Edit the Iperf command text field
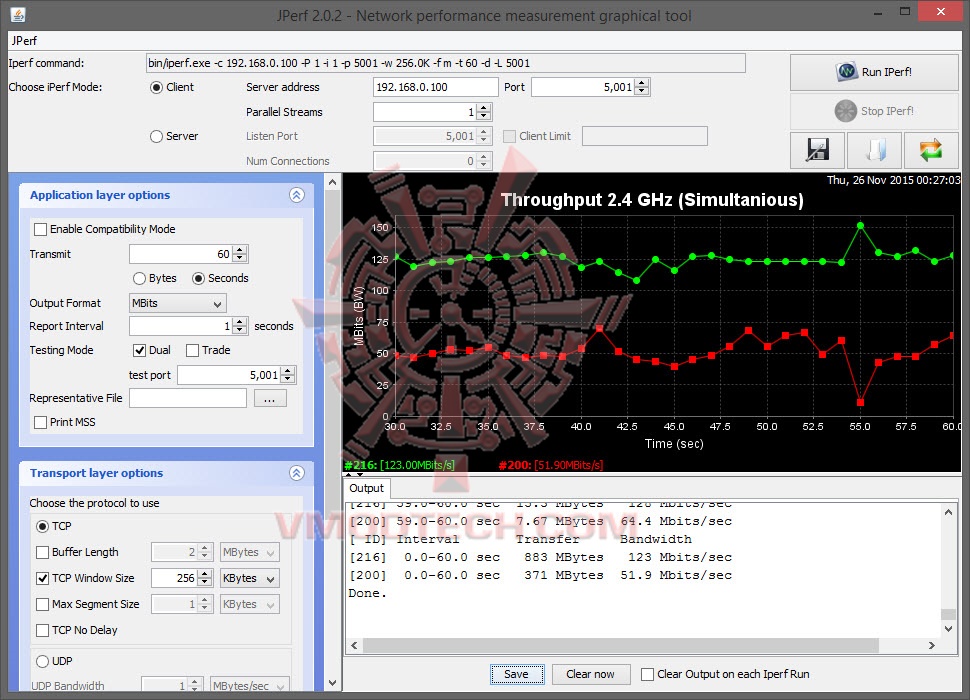The image size is (970, 700). [445, 63]
